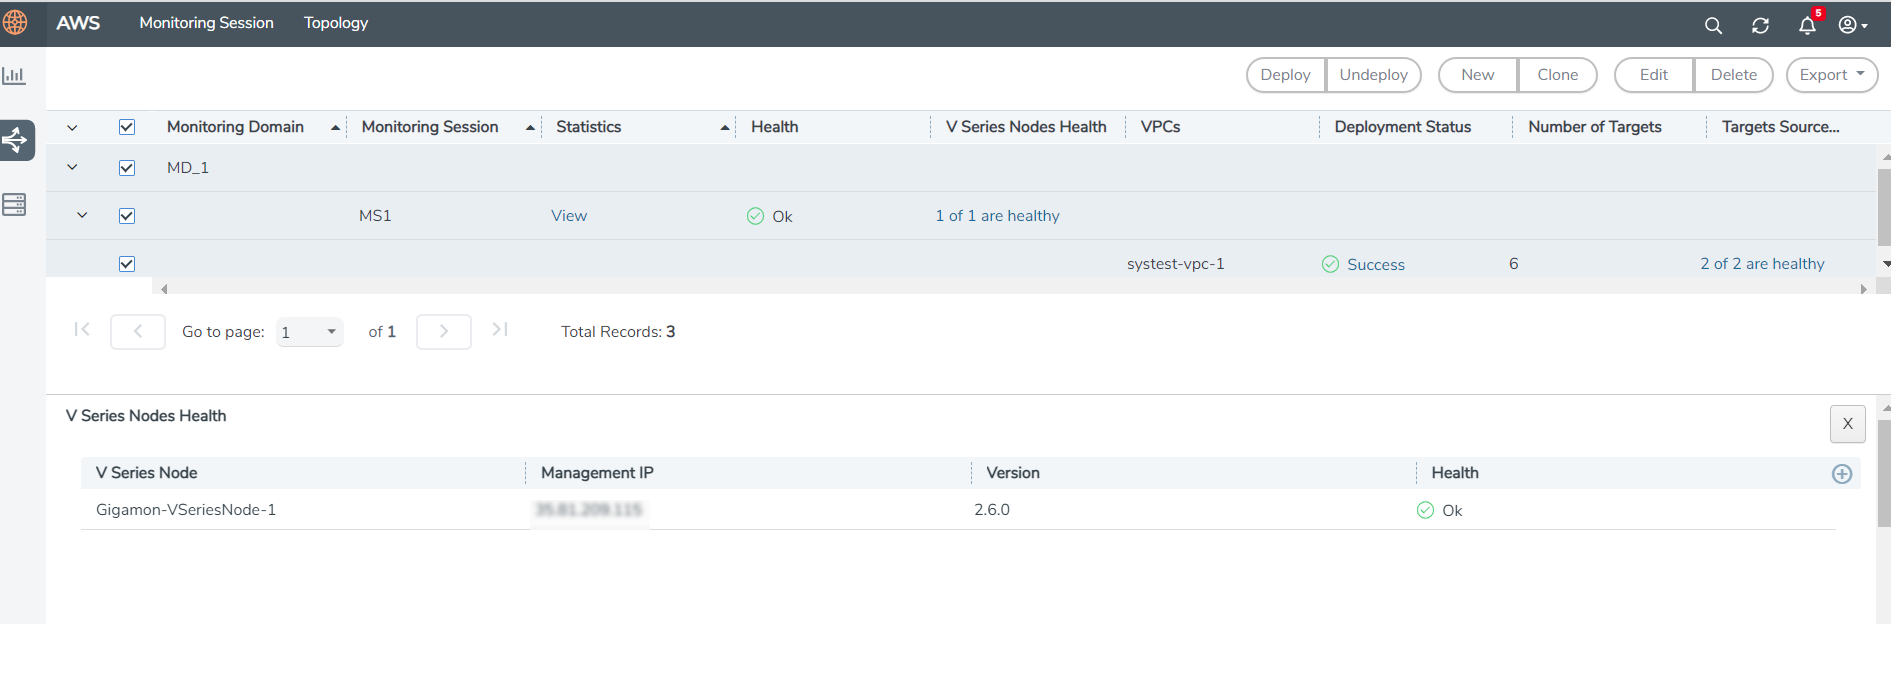Open the Monitoring Session tab
The width and height of the screenshot is (1891, 680).
click(x=206, y=23)
